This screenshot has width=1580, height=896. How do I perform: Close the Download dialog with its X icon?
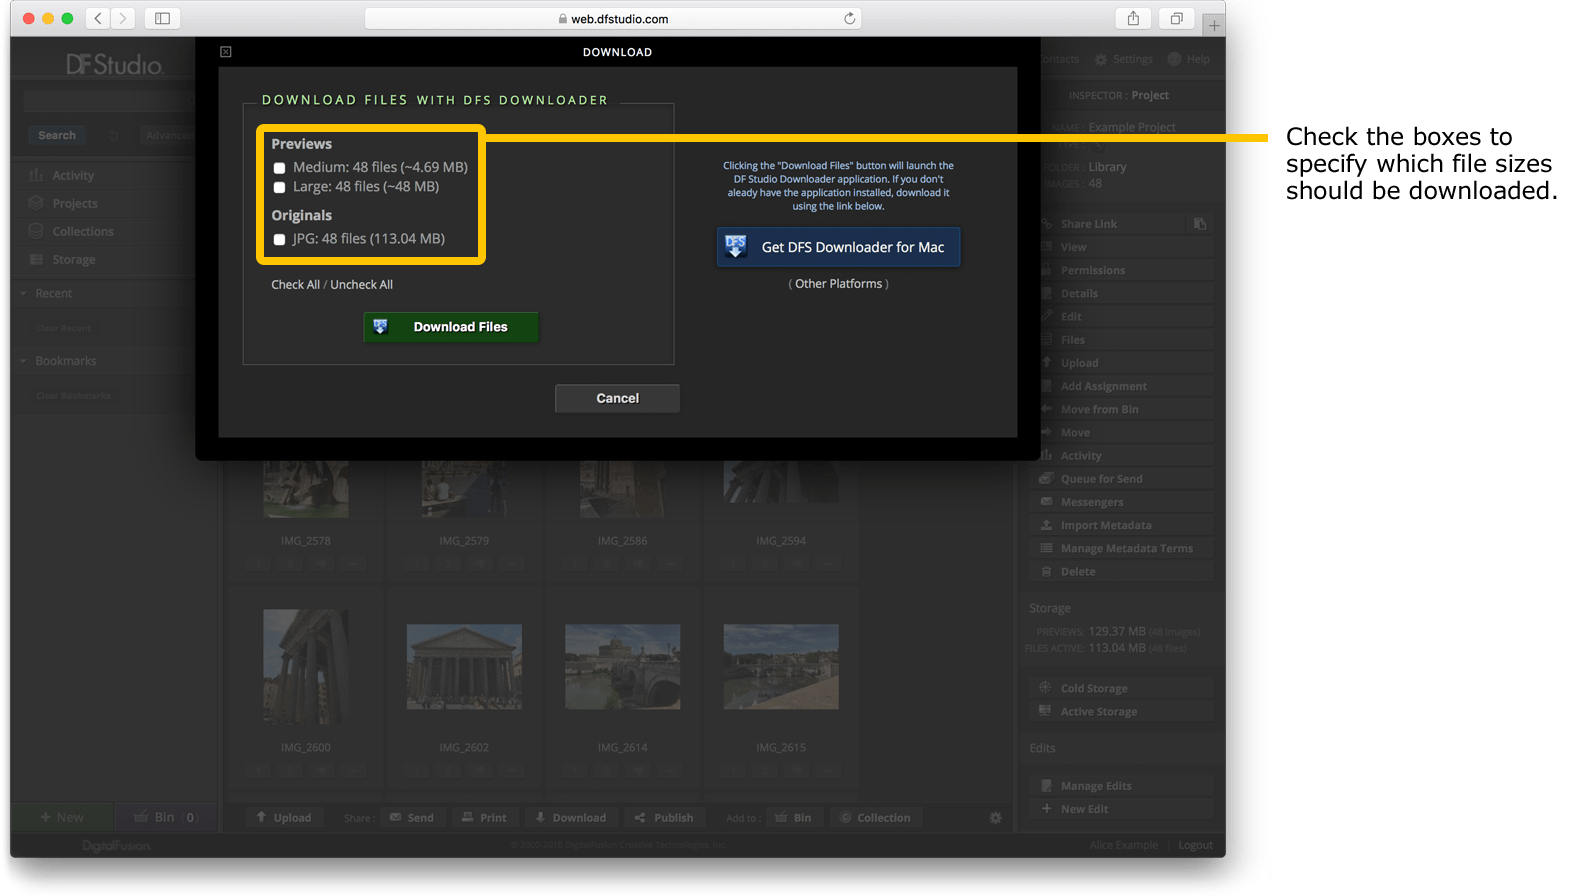pos(226,52)
